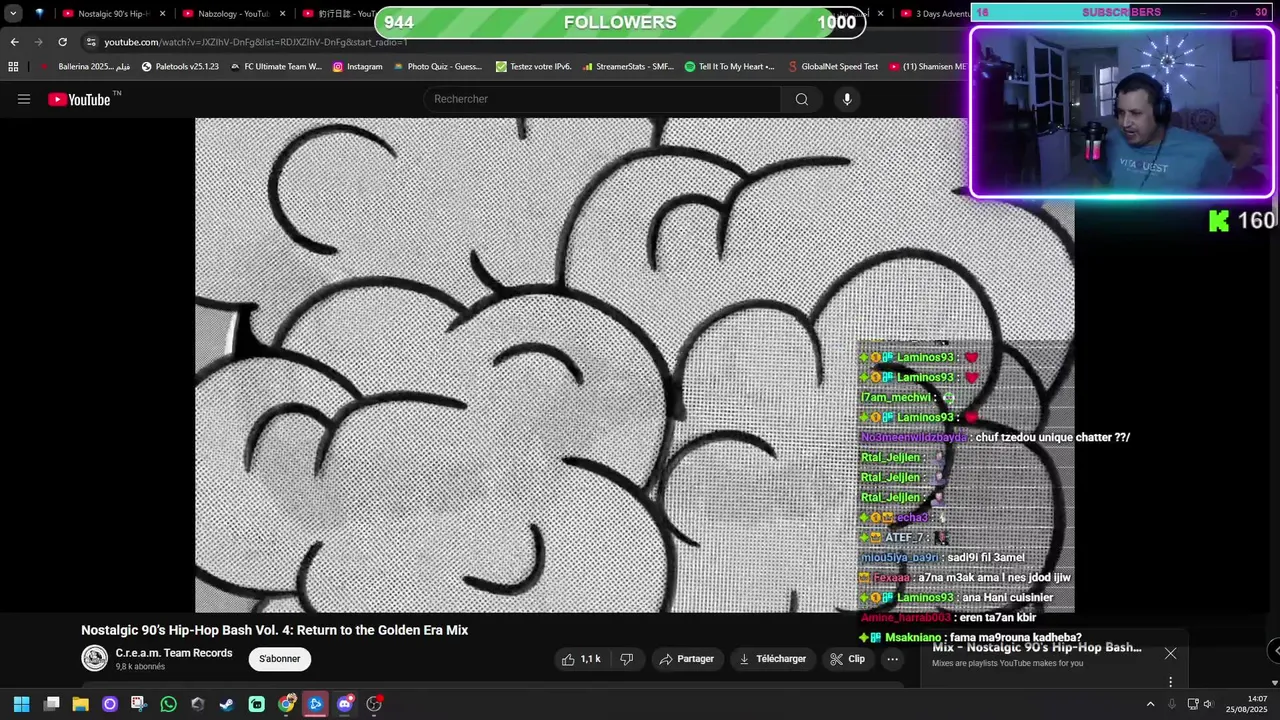Open the Tell It To My Heart bookmark
The width and height of the screenshot is (1280, 720).
pyautogui.click(x=730, y=67)
